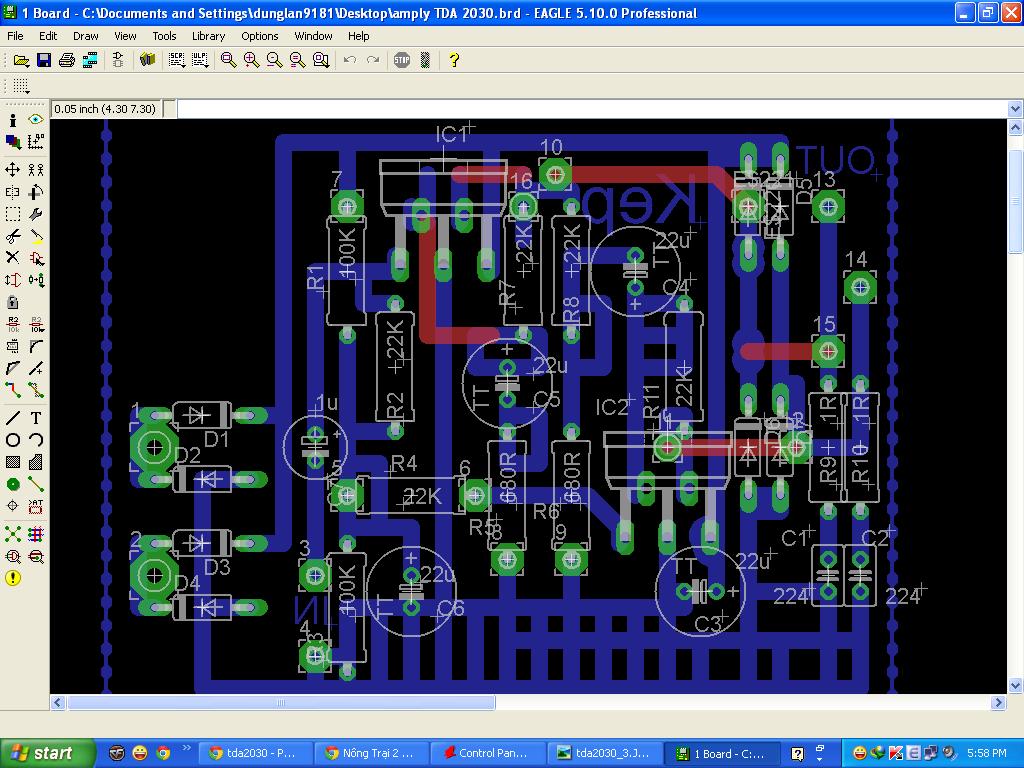Toggle the Lock tool padlock icon

coord(13,302)
